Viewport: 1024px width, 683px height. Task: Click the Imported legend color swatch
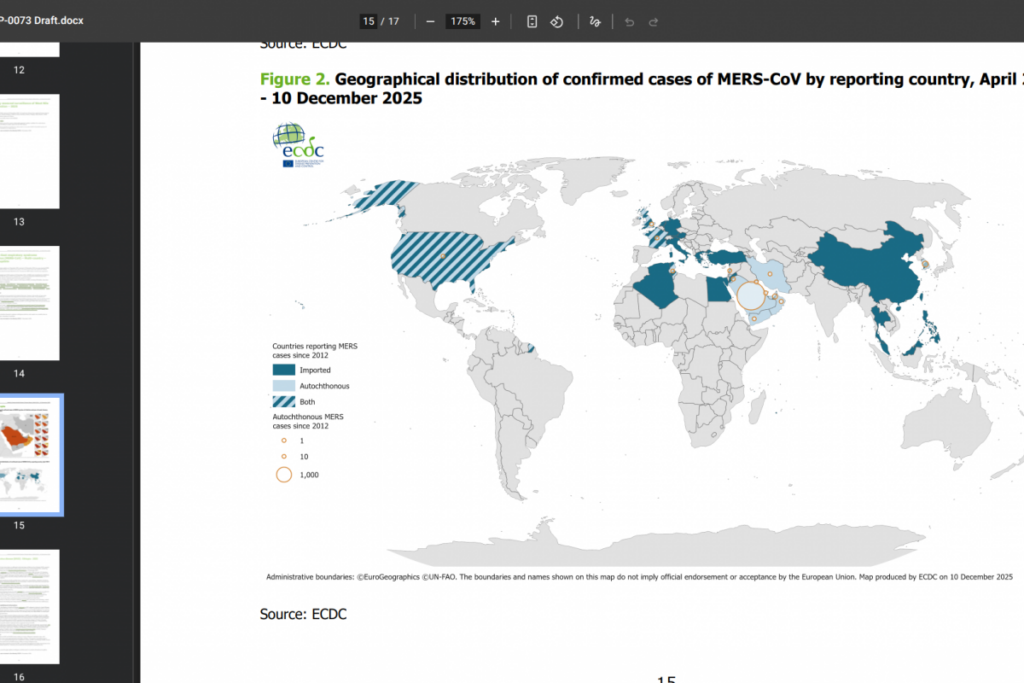coord(284,369)
